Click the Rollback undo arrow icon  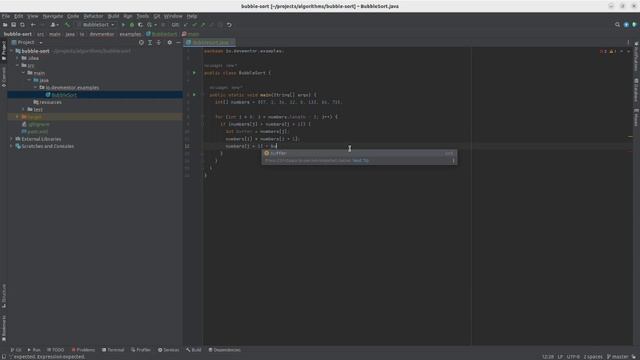tap(229, 25)
